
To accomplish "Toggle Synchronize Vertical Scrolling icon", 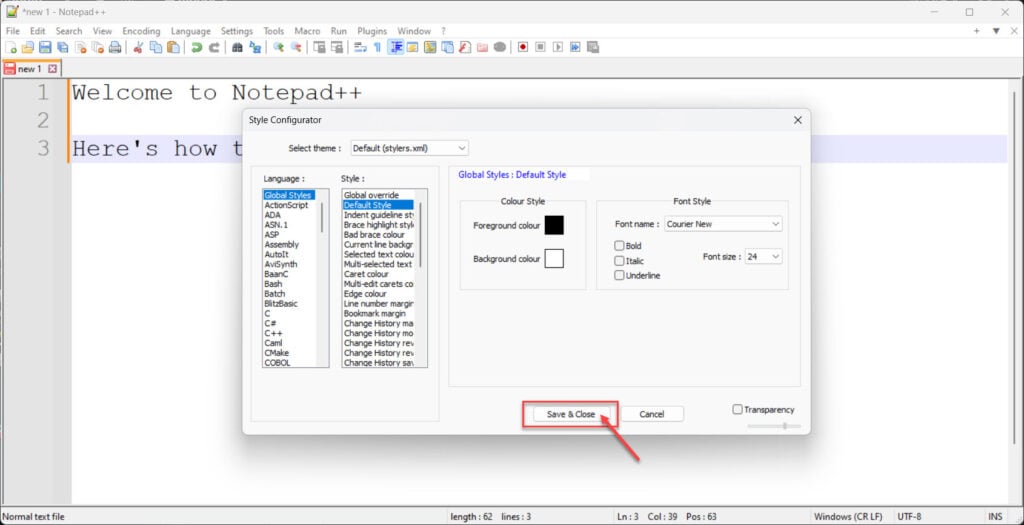I will [319, 47].
